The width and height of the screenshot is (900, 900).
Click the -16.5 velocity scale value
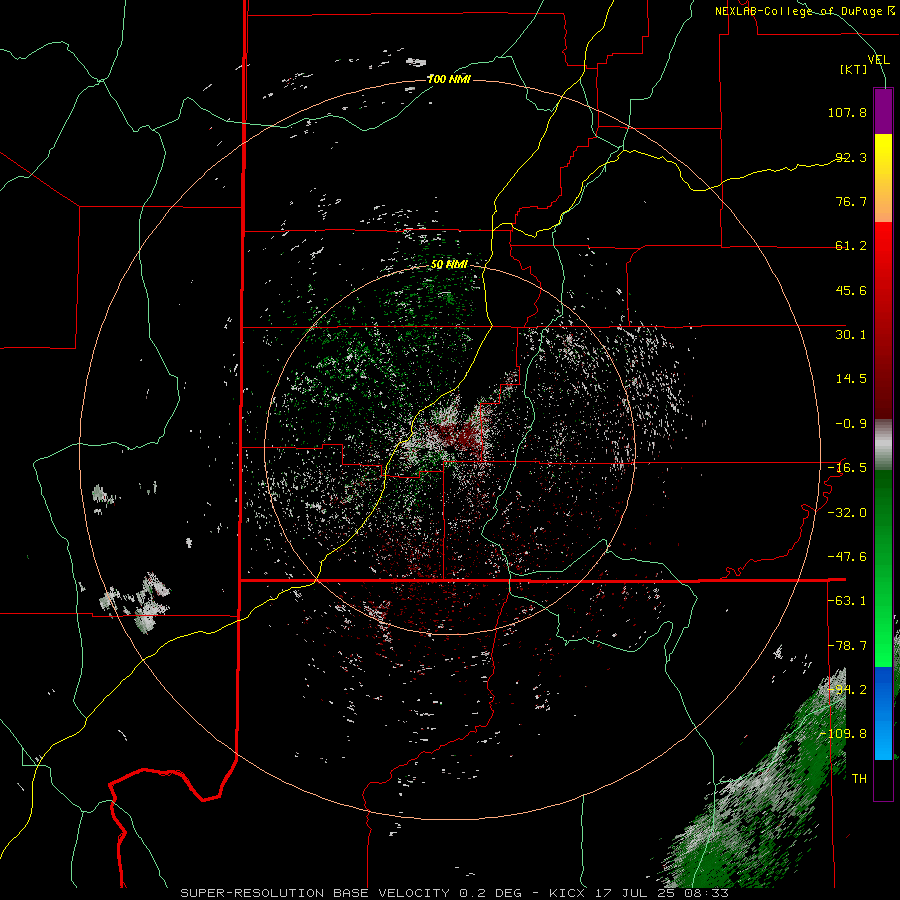pos(847,468)
